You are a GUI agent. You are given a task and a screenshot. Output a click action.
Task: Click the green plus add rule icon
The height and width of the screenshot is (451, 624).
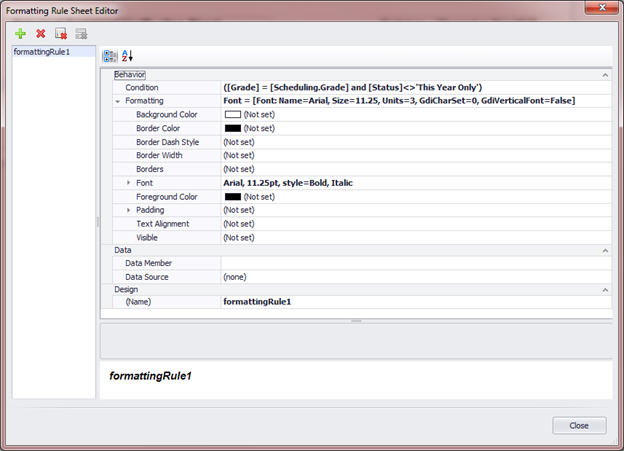[21, 33]
